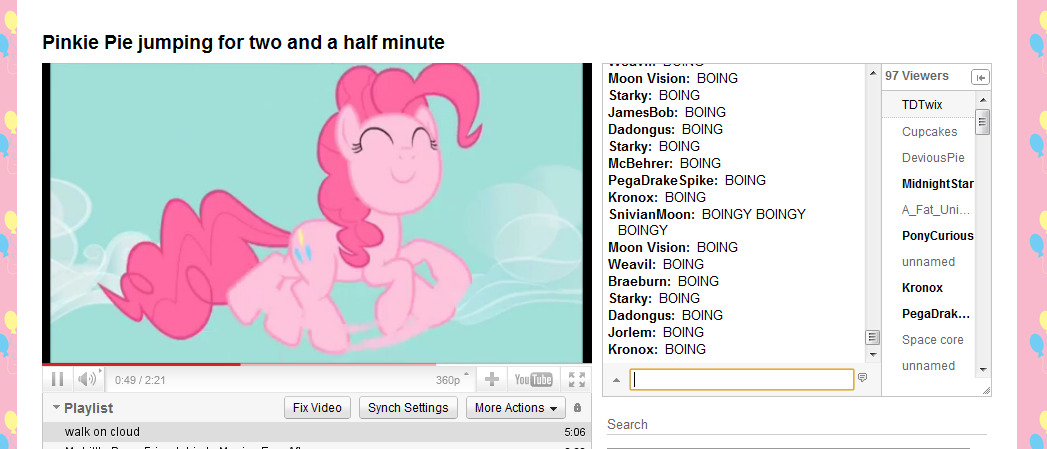Click the Search field below chat

click(797, 424)
